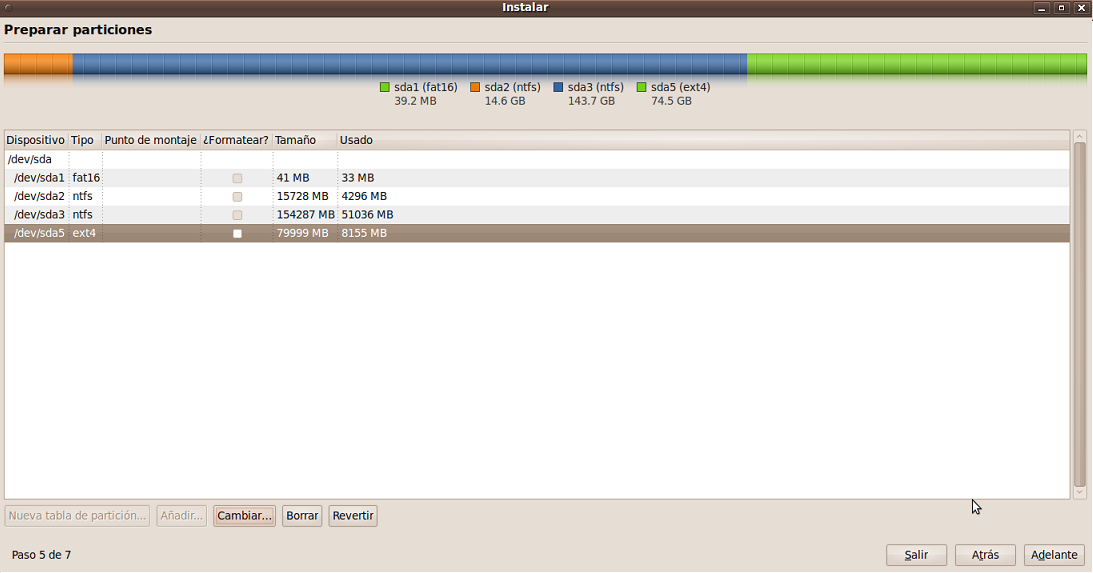The height and width of the screenshot is (573, 1093).
Task: Click the 74.5 GB legend size
Action: tap(671, 101)
